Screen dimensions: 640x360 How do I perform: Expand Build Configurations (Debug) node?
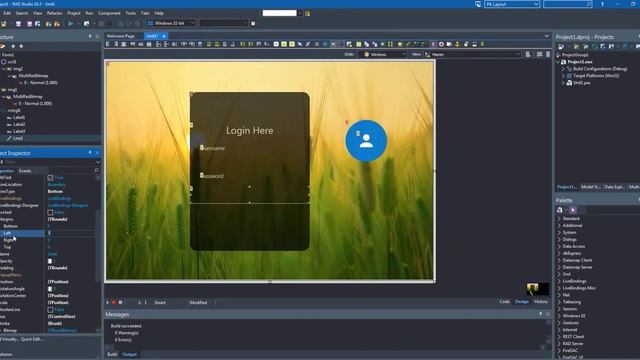[563, 69]
